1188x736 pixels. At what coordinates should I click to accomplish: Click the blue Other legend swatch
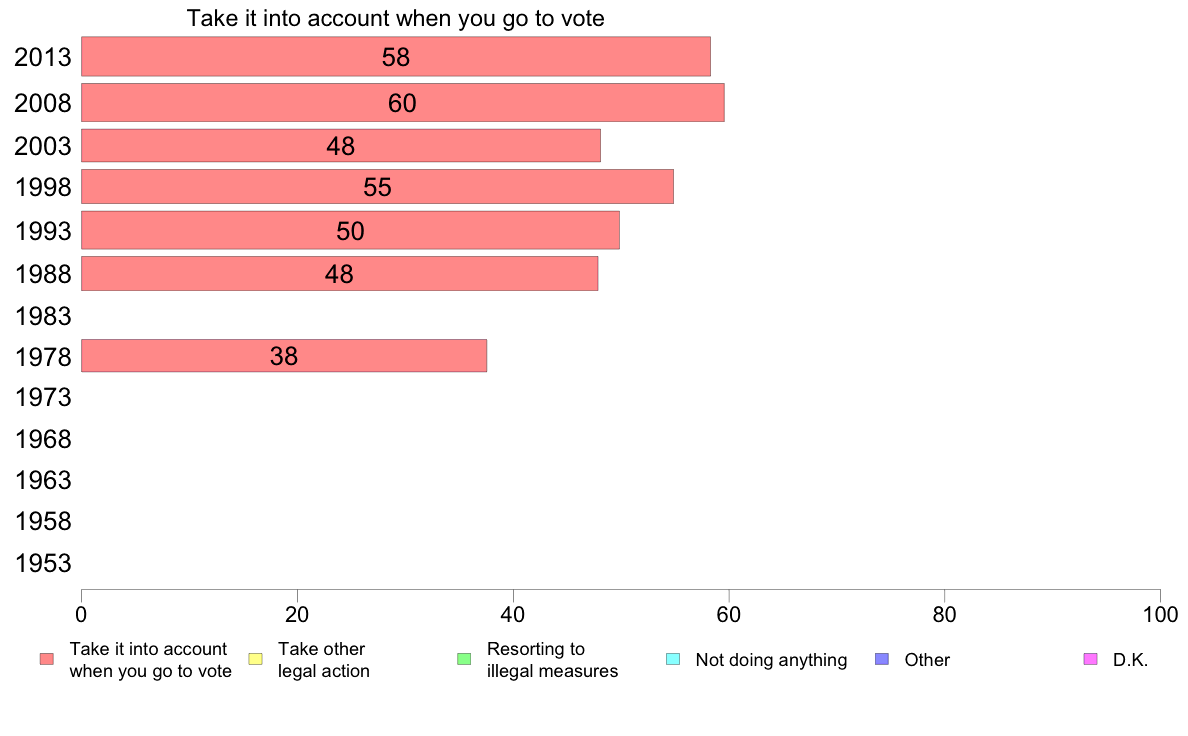[x=882, y=659]
